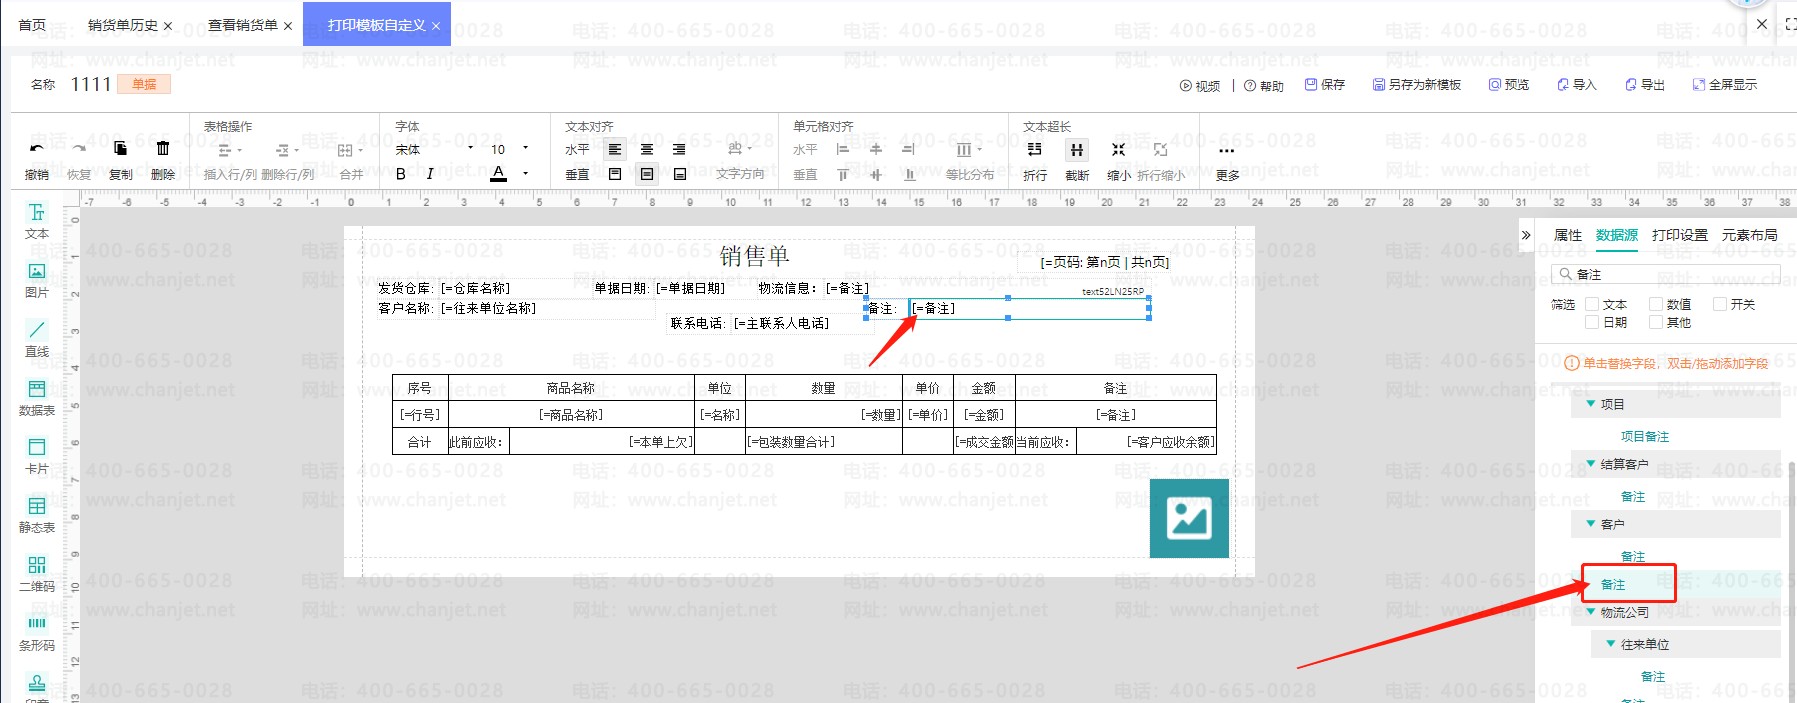This screenshot has width=1797, height=703.
Task: Click the 预览 preview button
Action: pyautogui.click(x=1509, y=85)
